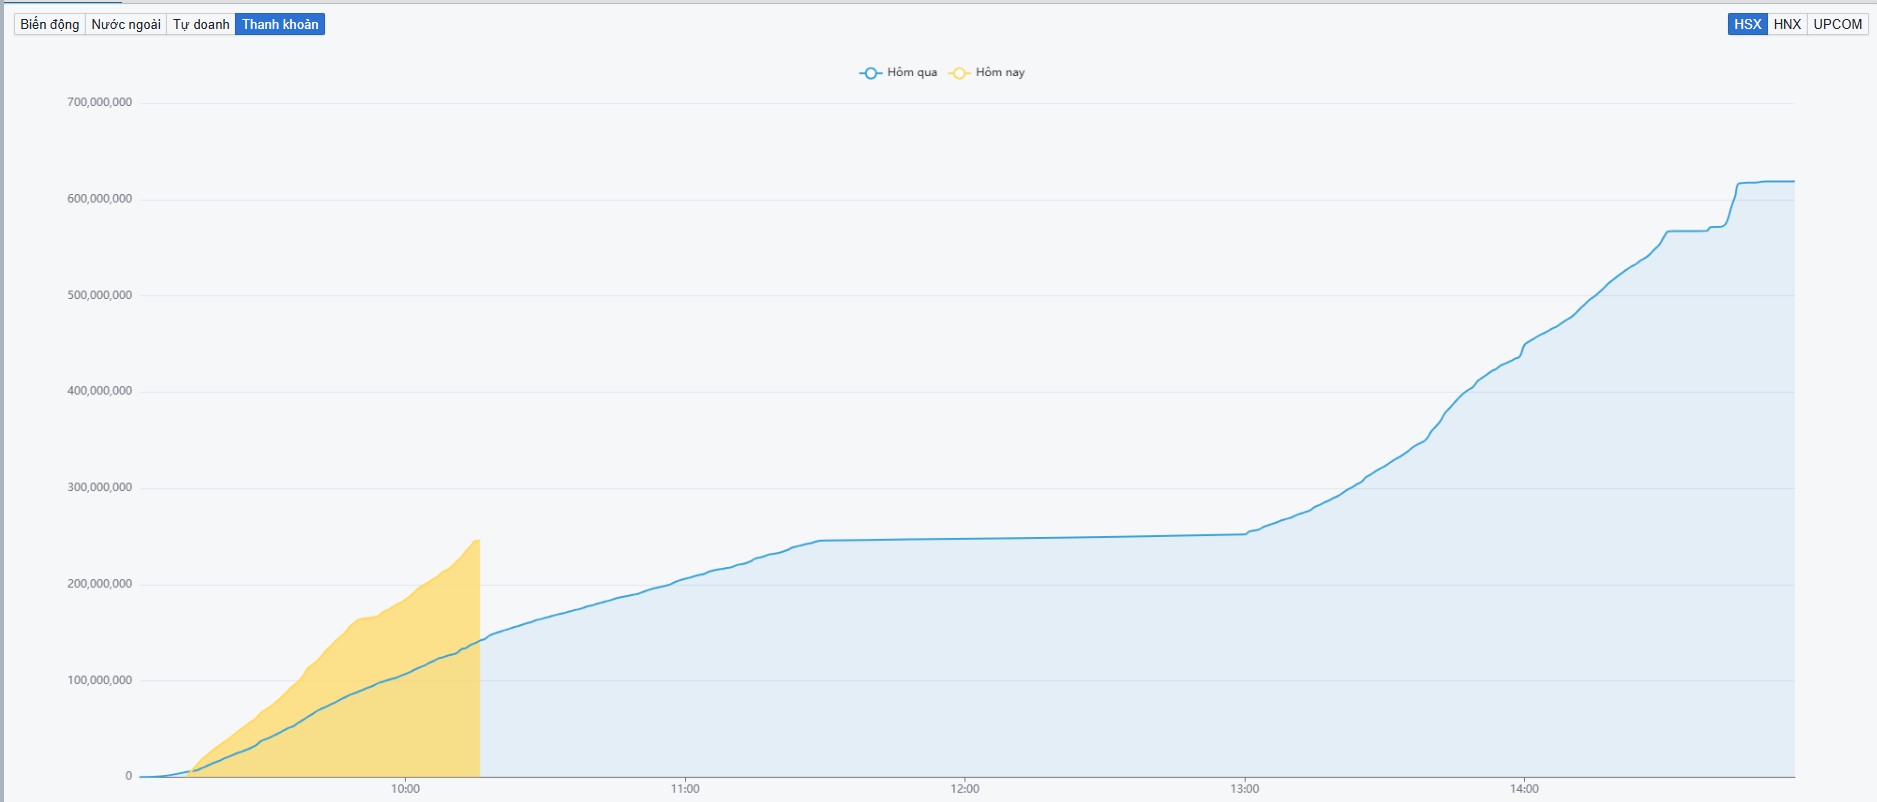Click the yellow Hôm nay legend marker
The image size is (1877, 802).
point(959,73)
